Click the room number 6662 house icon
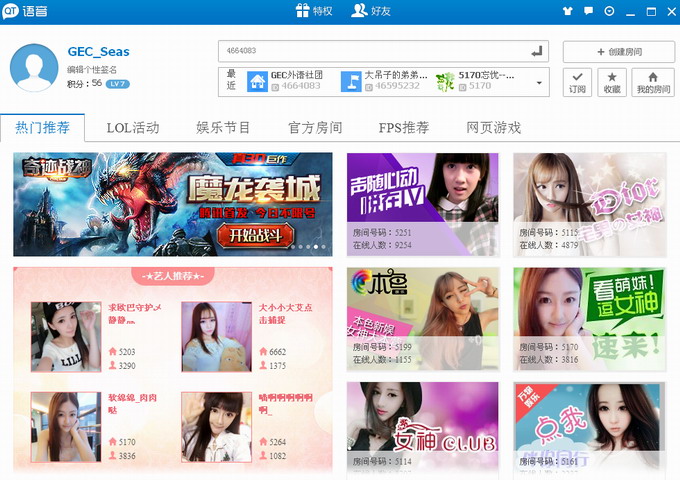The height and width of the screenshot is (480, 680). 263,351
